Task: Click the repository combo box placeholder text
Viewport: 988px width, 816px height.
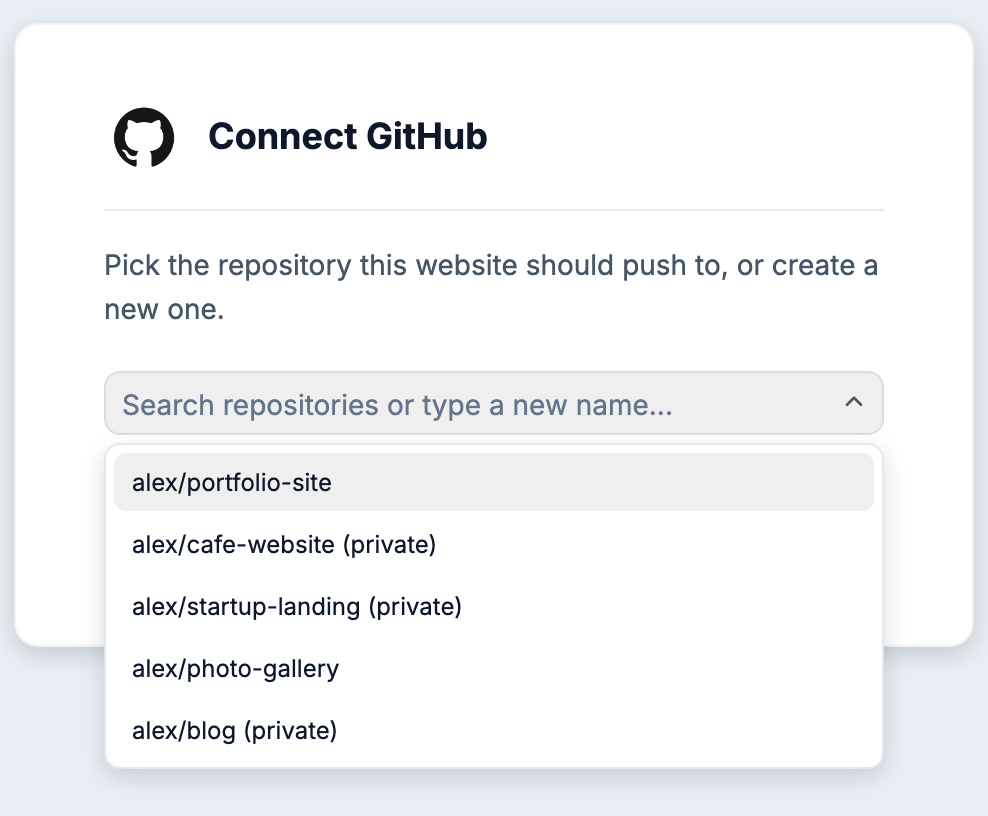Action: click(x=397, y=405)
